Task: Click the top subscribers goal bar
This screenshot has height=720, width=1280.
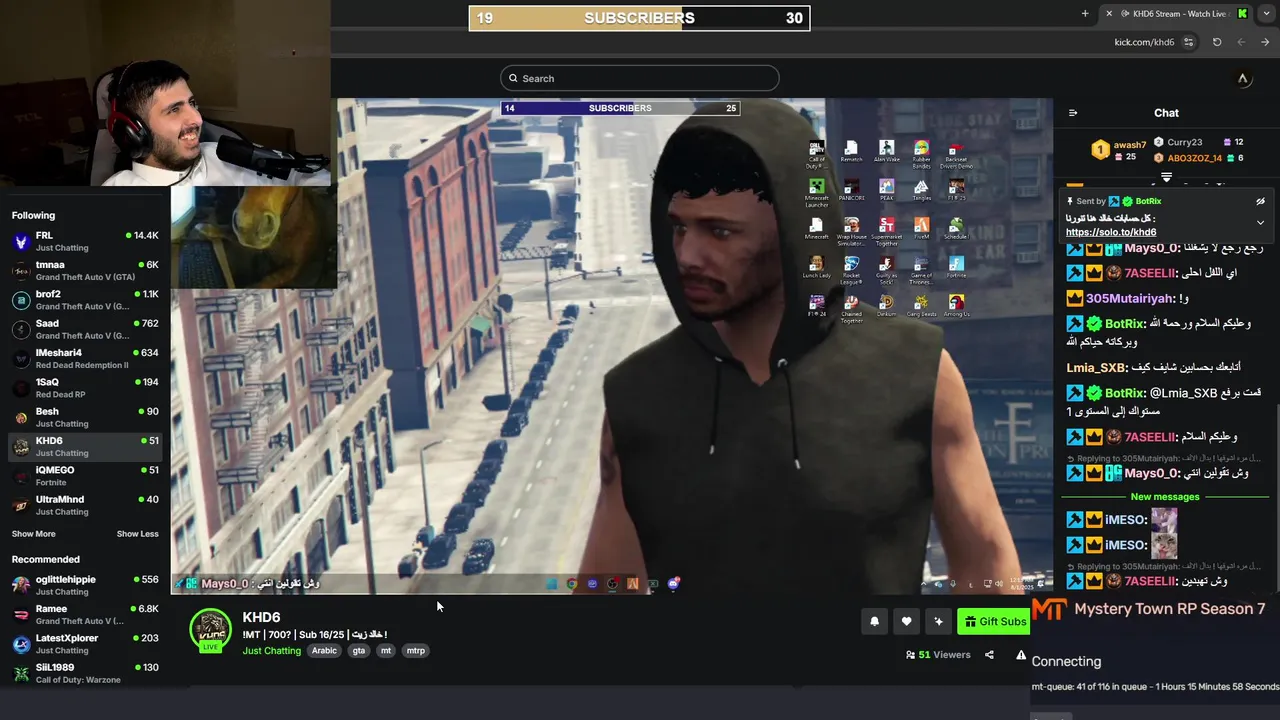Action: [639, 18]
